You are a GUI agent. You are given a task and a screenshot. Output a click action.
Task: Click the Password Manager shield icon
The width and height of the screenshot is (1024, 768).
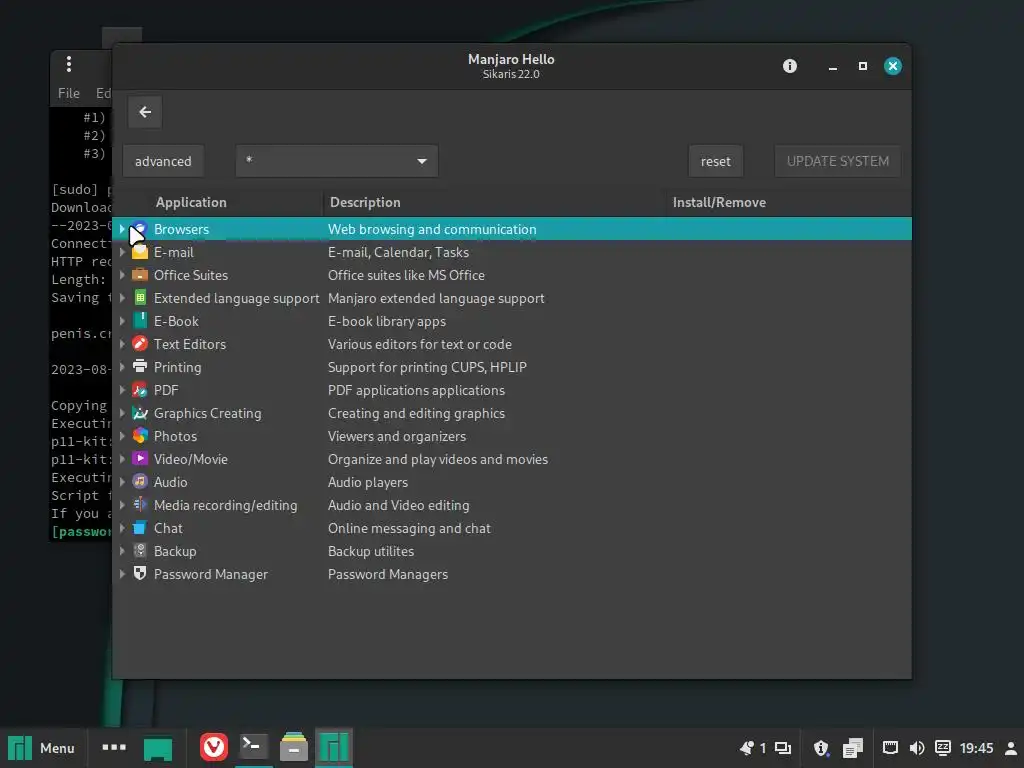point(140,573)
